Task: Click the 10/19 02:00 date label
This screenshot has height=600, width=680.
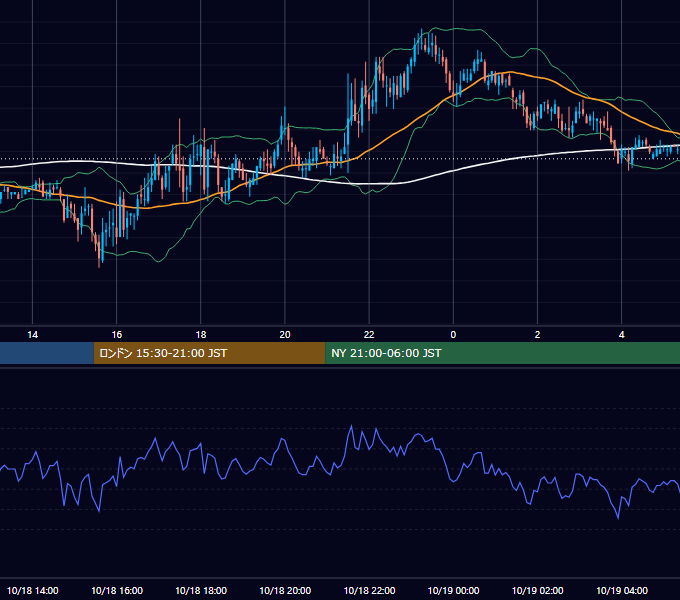Action: tap(537, 590)
